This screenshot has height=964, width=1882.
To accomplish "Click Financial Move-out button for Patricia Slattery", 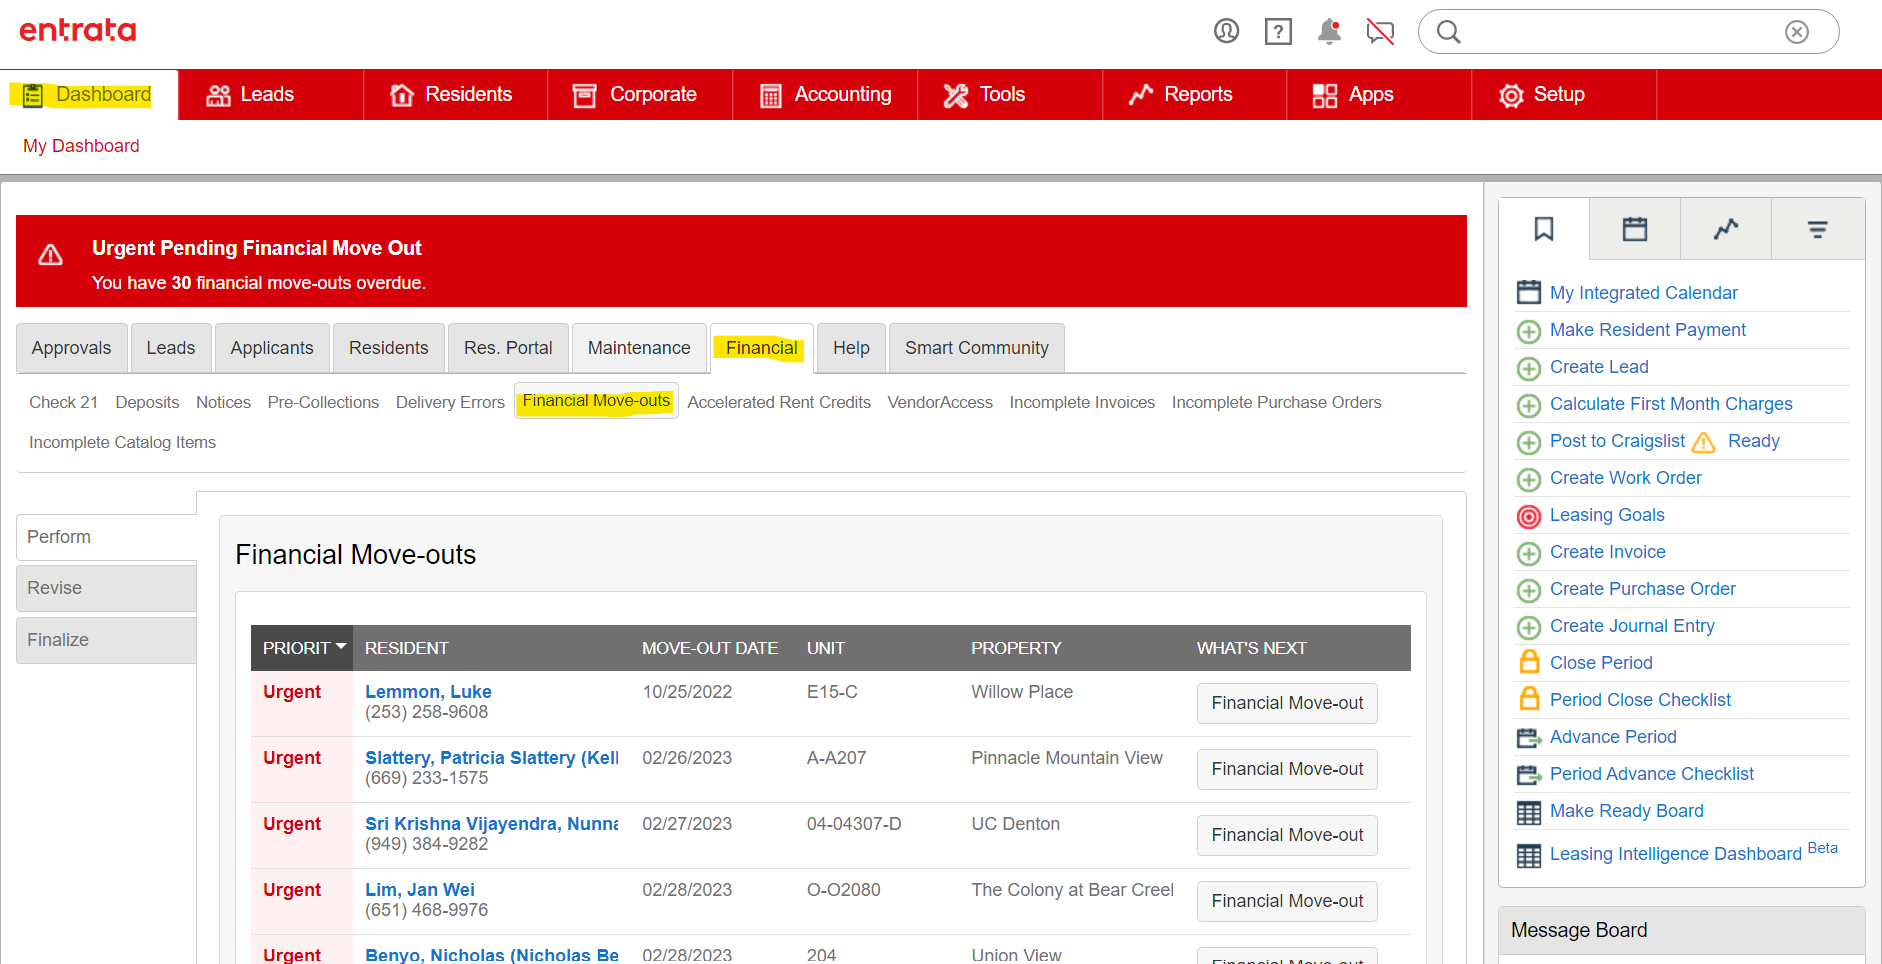I will 1287,769.
